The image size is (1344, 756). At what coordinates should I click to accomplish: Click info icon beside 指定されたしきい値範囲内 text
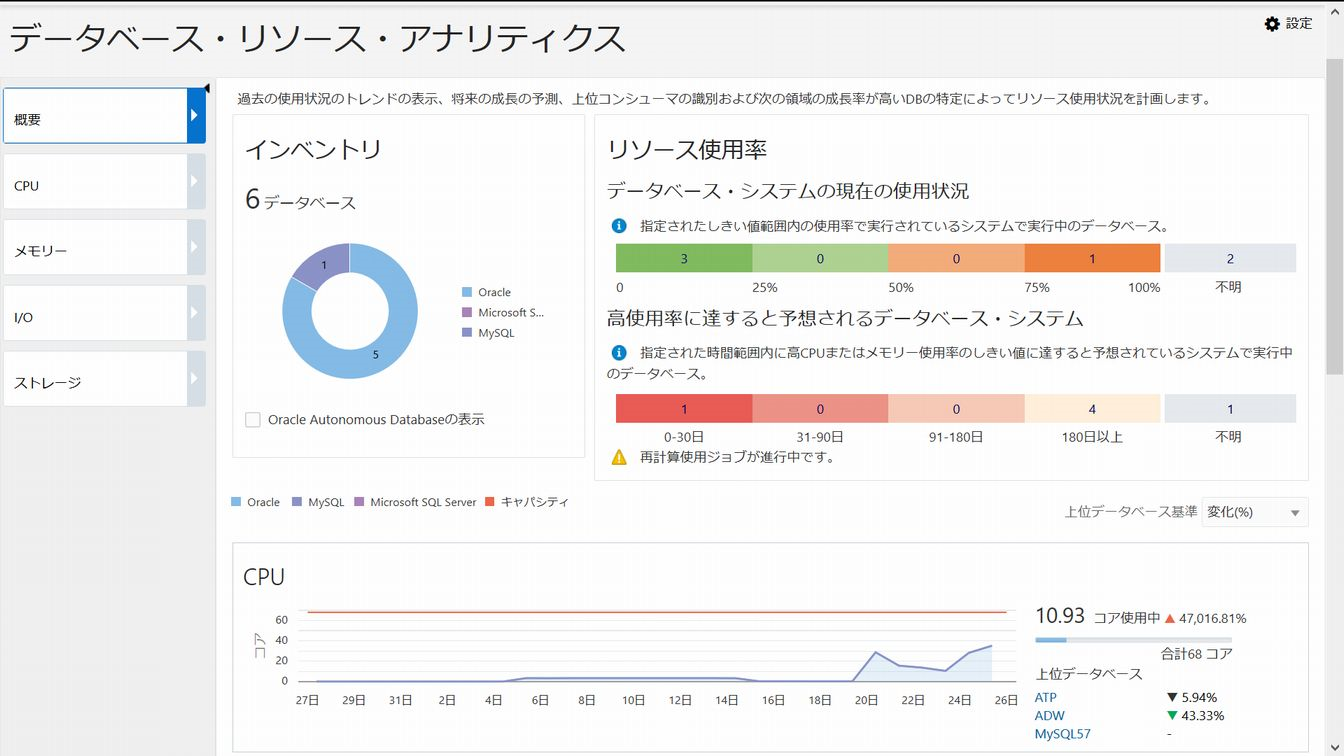[x=619, y=227]
